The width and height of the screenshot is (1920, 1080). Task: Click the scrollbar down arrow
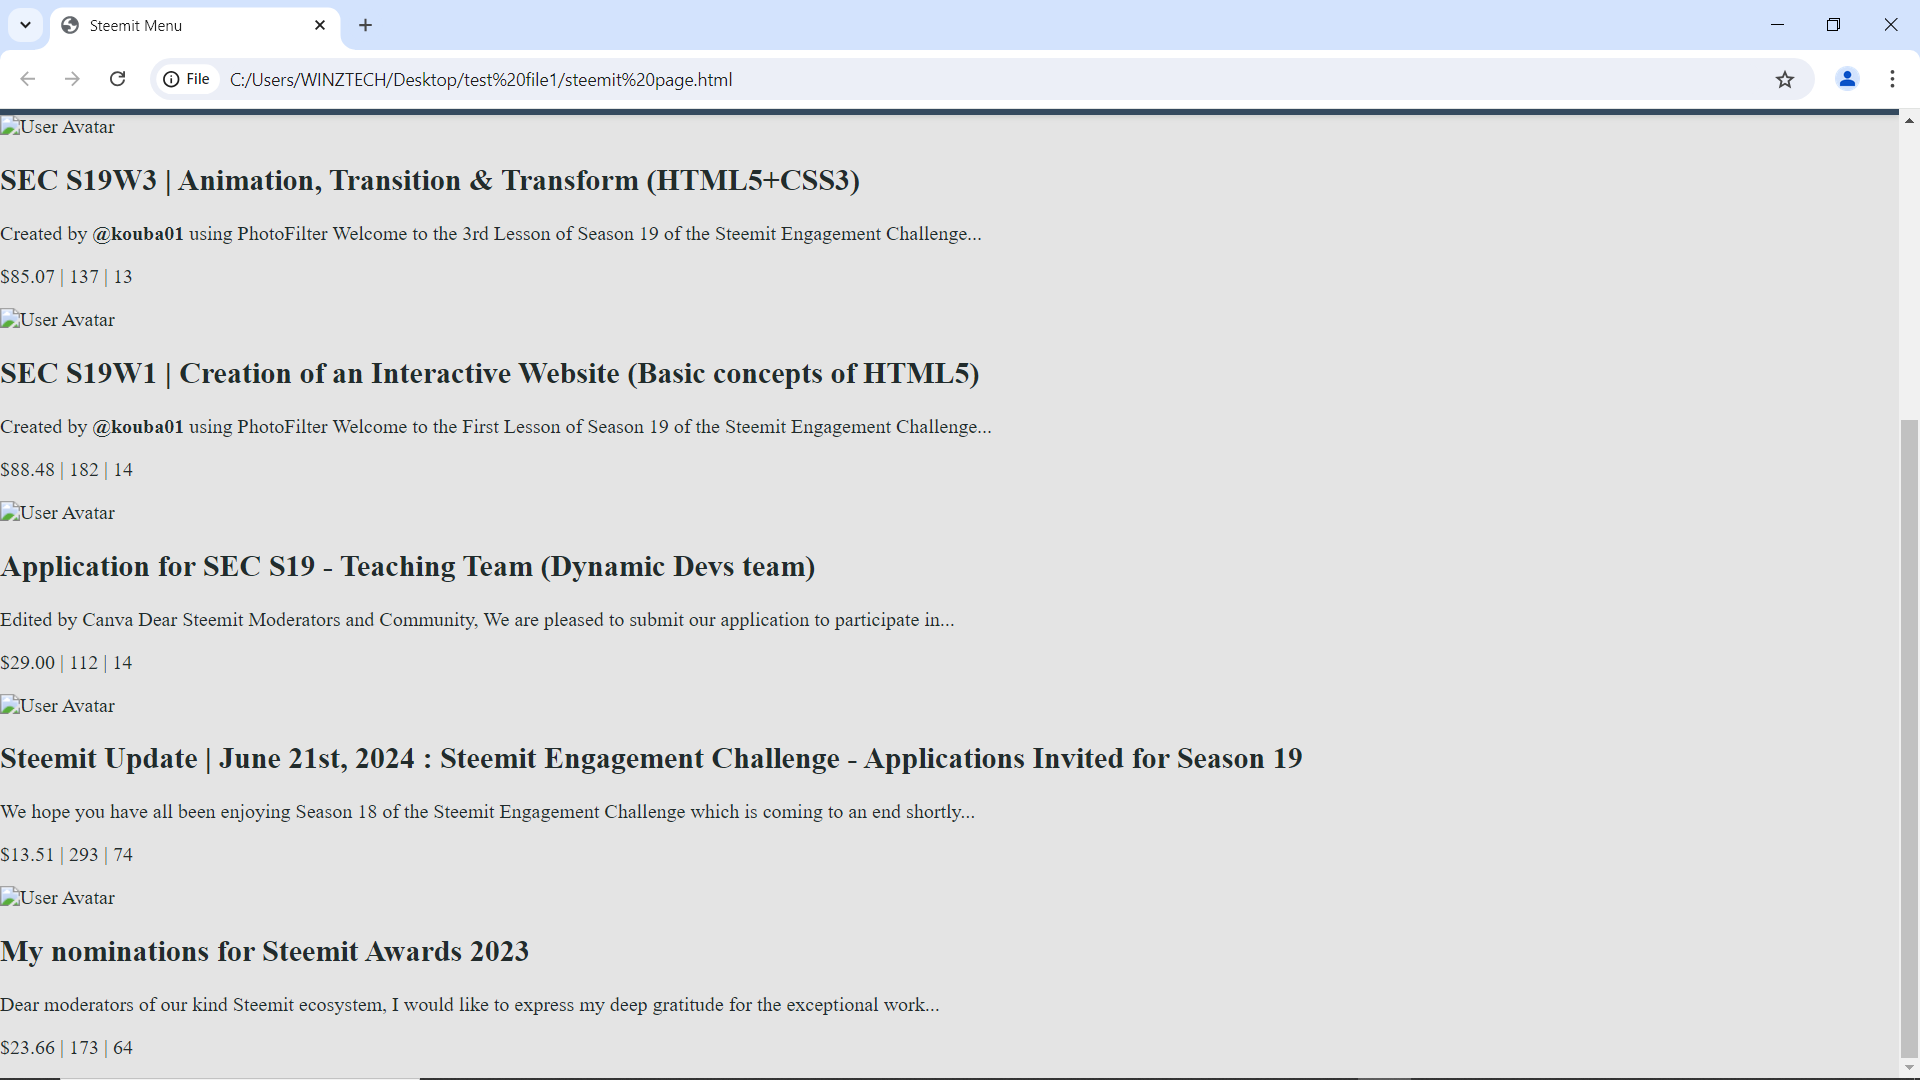point(1909,1067)
